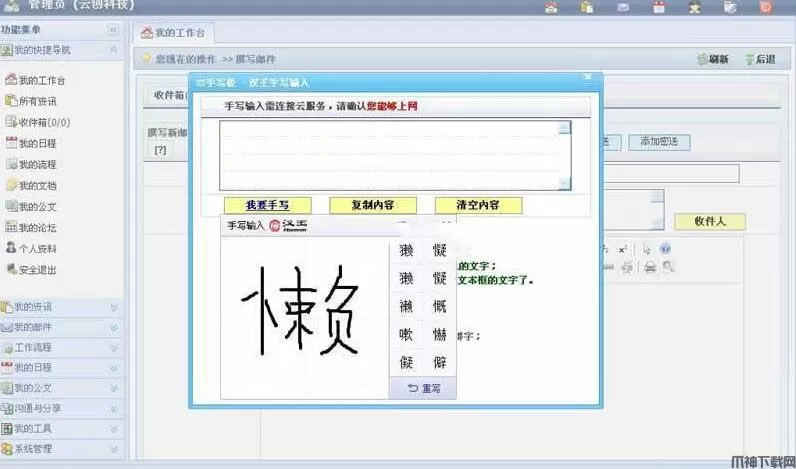Click the yellow 收件人 button

(x=710, y=221)
